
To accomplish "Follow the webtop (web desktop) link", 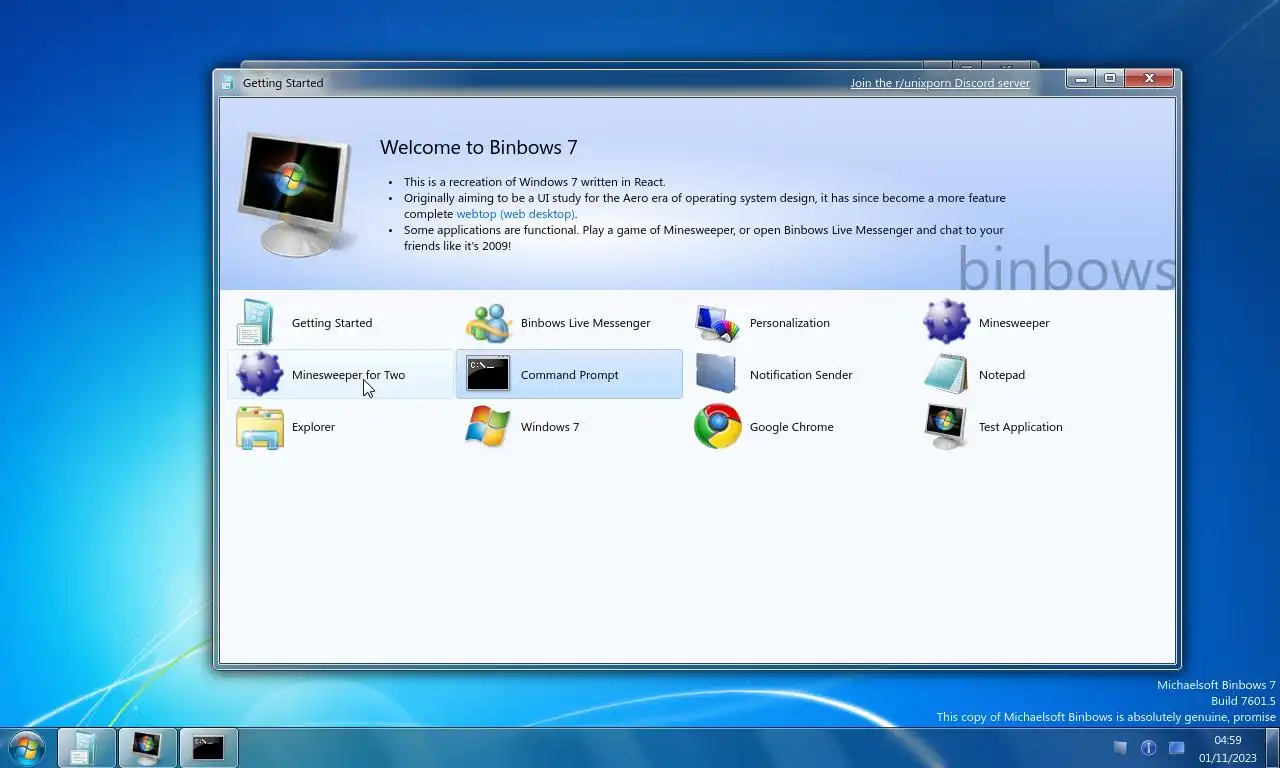I will coord(515,214).
